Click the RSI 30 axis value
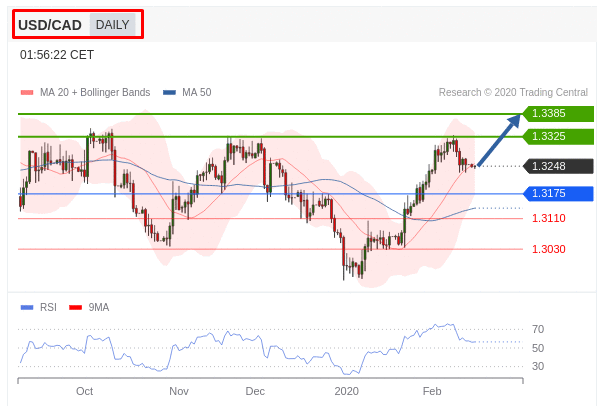This screenshot has height=412, width=602. pyautogui.click(x=538, y=366)
